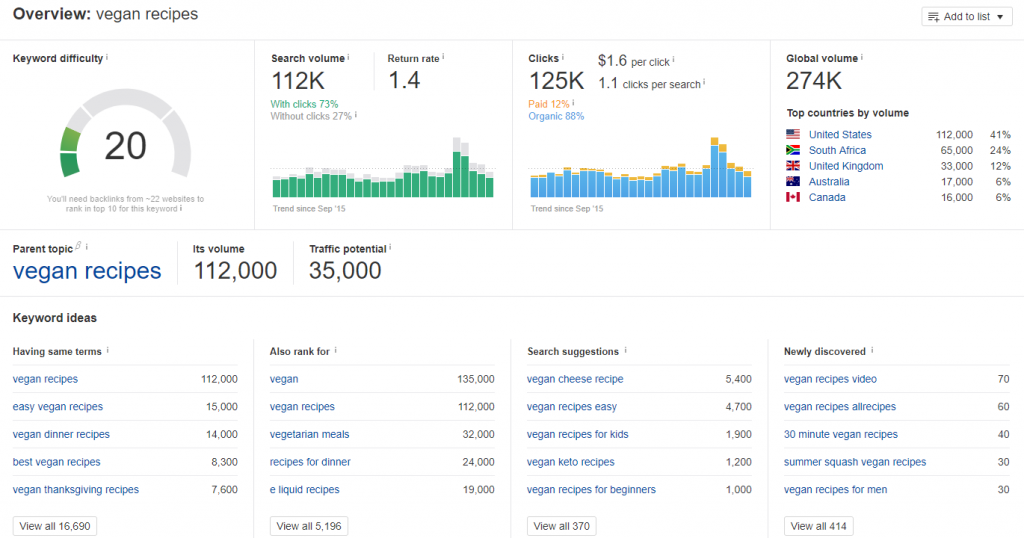Open e liquid recipes keyword

304,489
